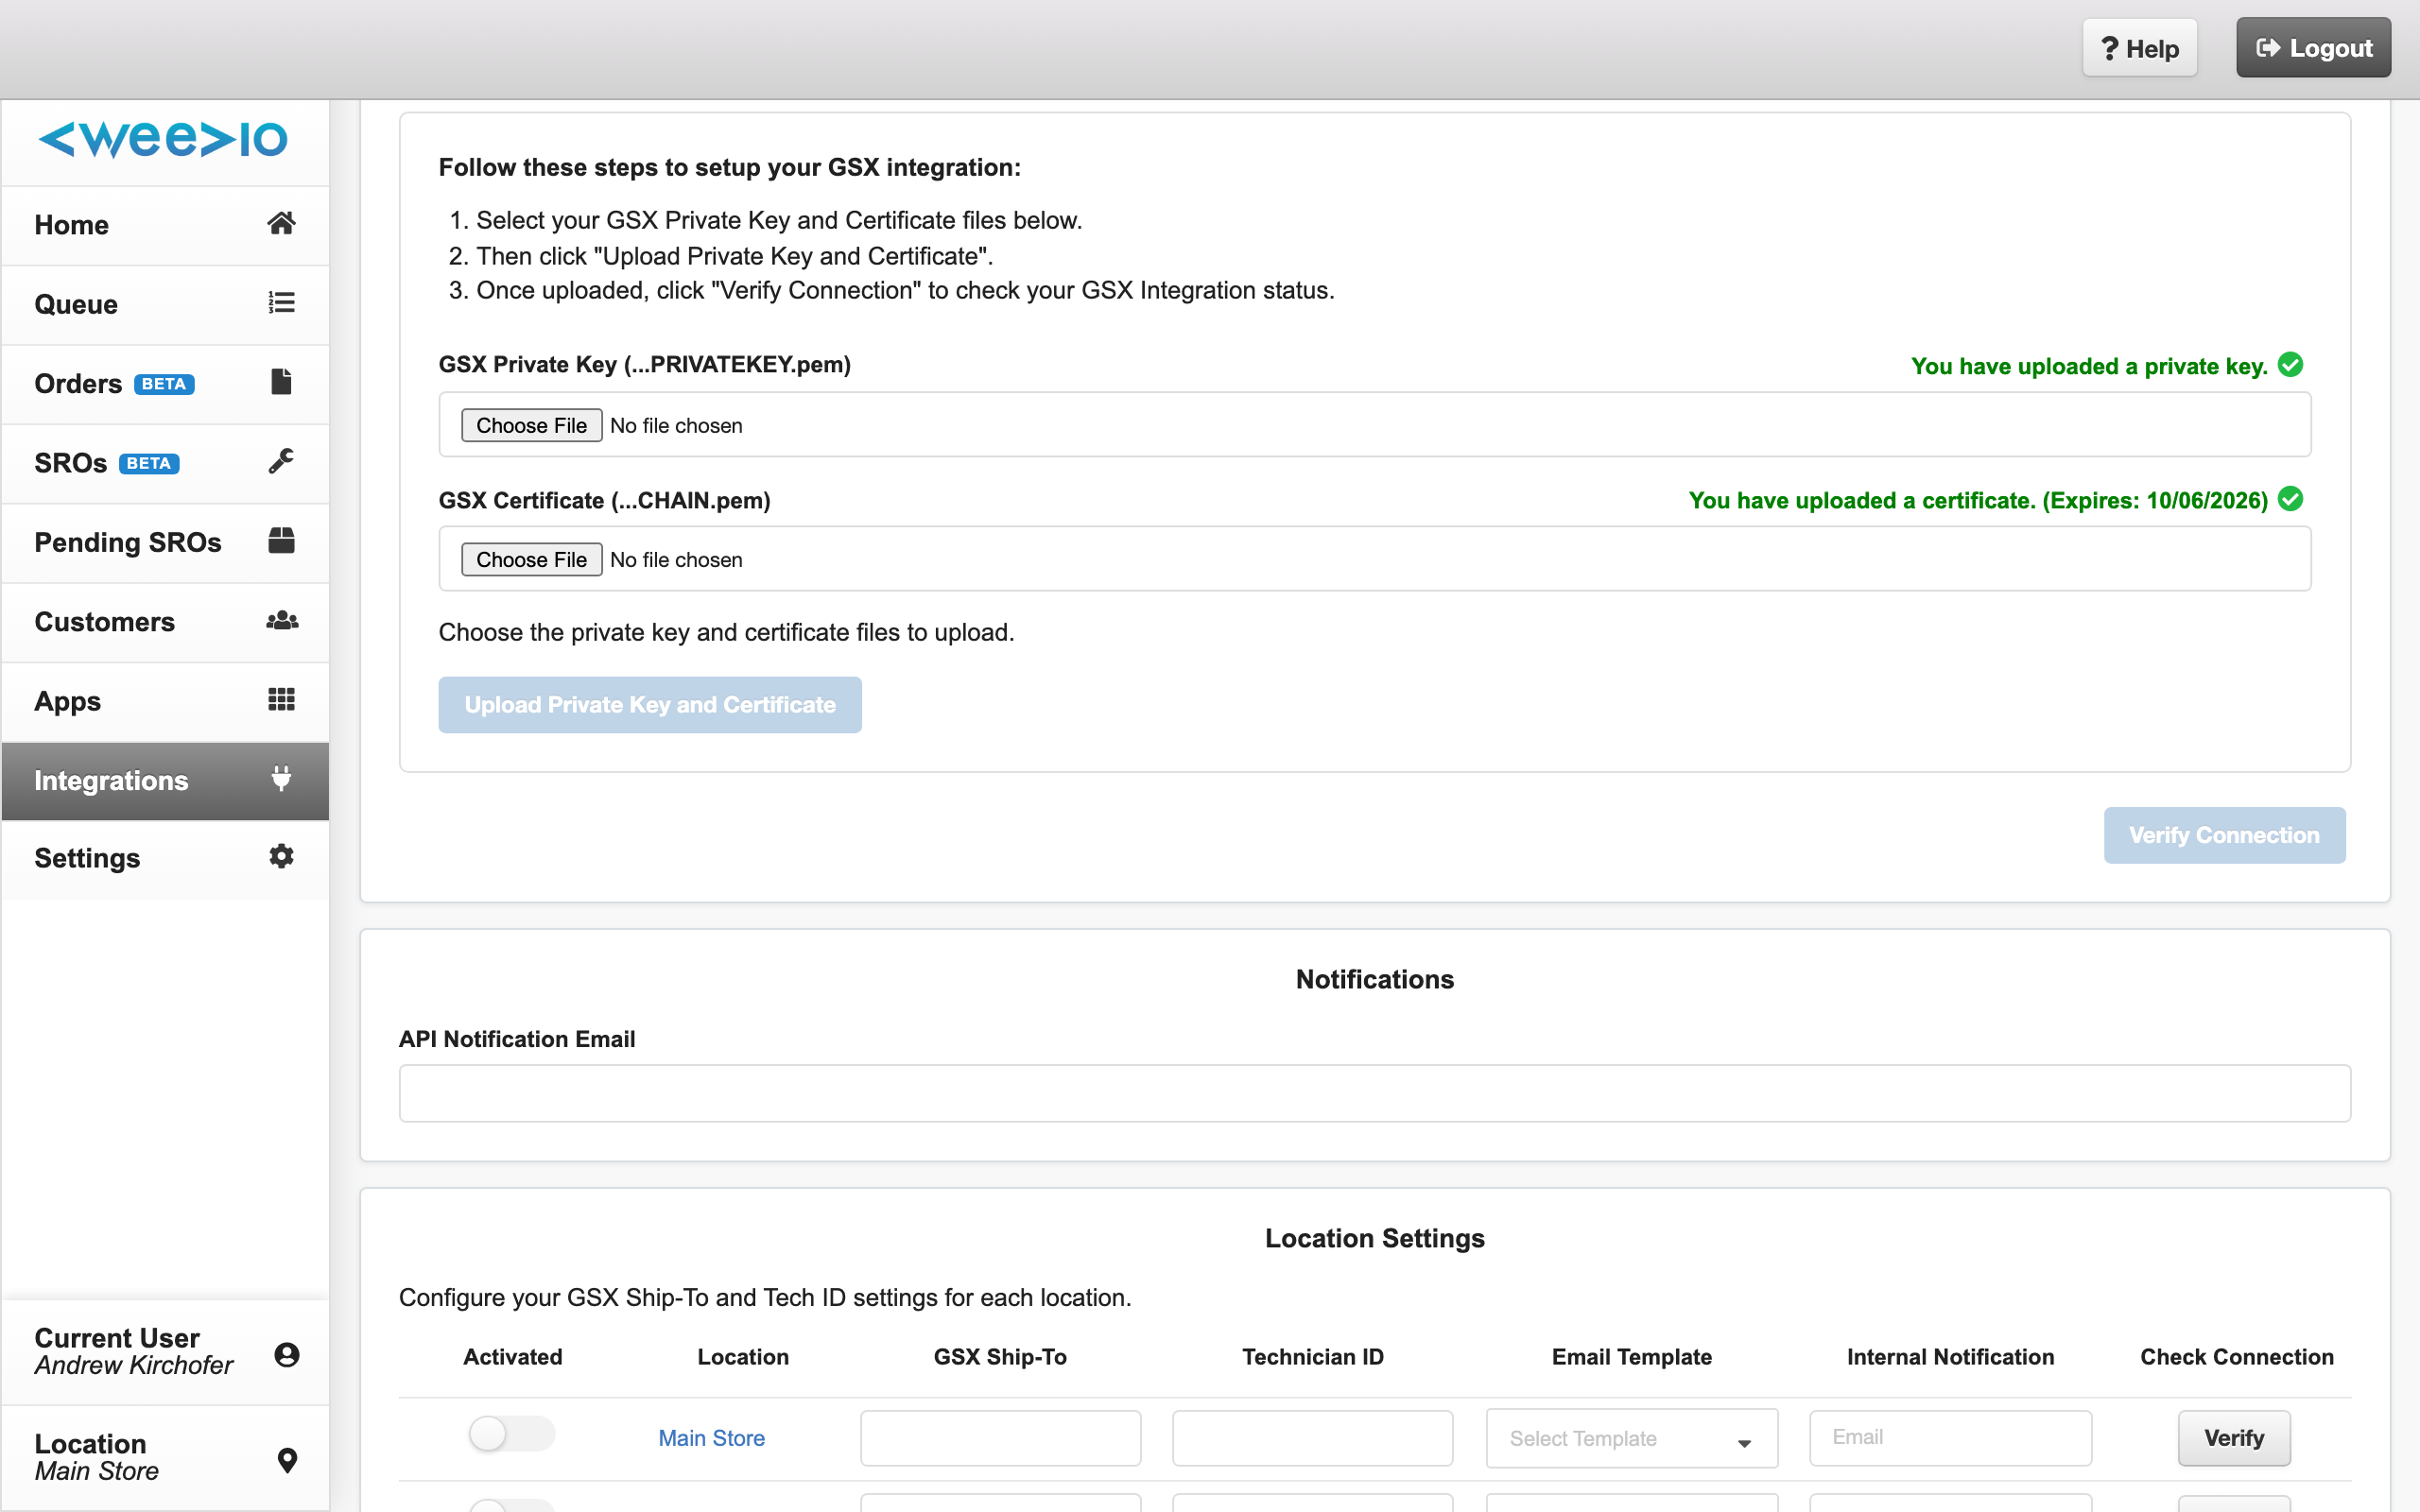Open the Apps page
Image resolution: width=2420 pixels, height=1512 pixels.
pyautogui.click(x=165, y=701)
